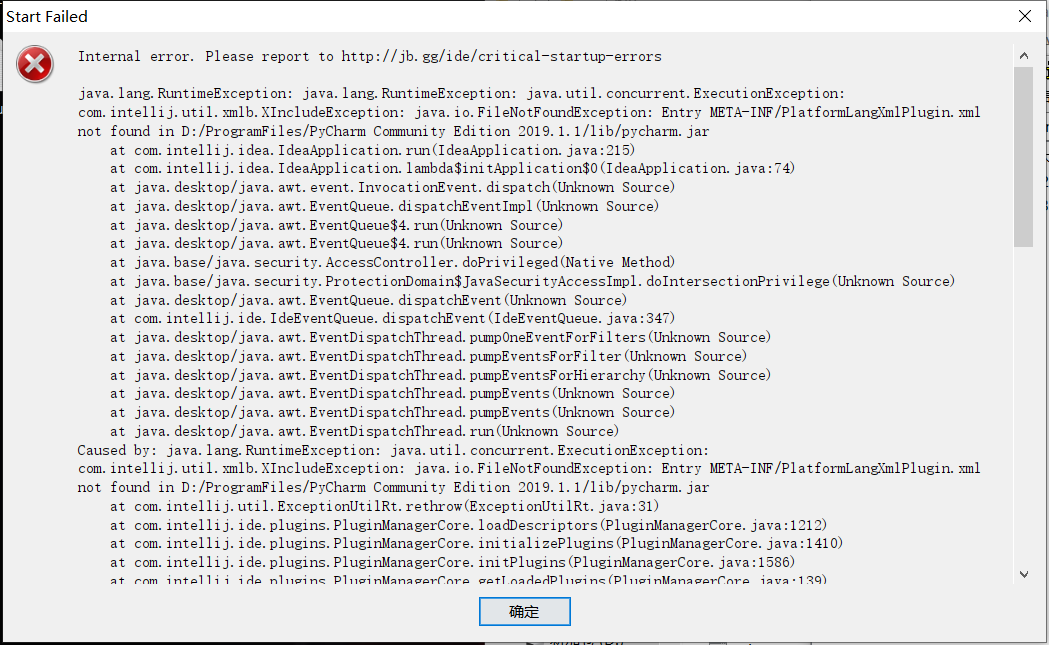Select the Start Failed title bar text
The width and height of the screenshot is (1049, 645).
tap(46, 16)
